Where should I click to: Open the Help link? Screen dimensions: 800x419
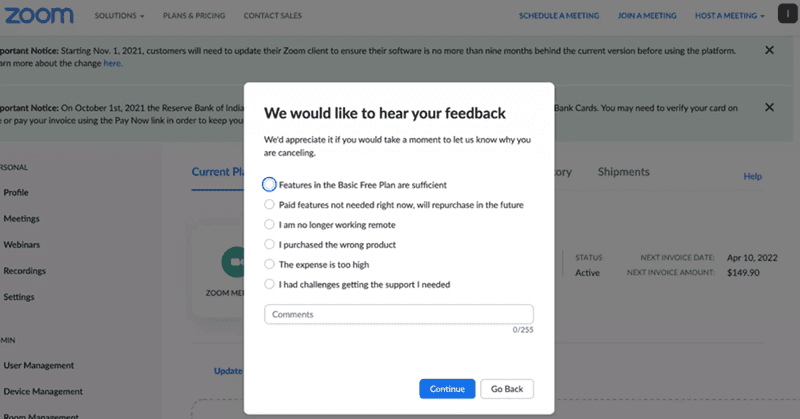(752, 177)
